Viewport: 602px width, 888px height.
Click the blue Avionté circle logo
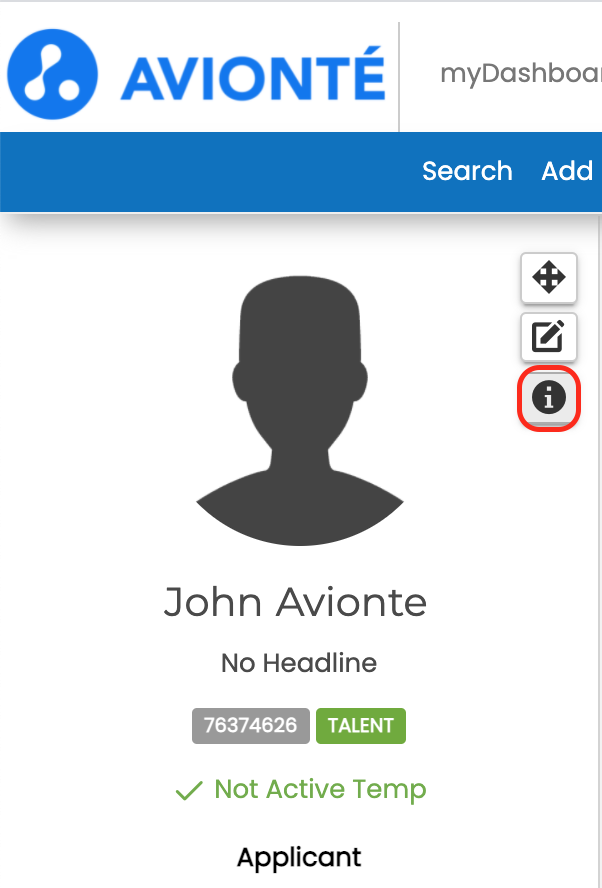pyautogui.click(x=52, y=74)
